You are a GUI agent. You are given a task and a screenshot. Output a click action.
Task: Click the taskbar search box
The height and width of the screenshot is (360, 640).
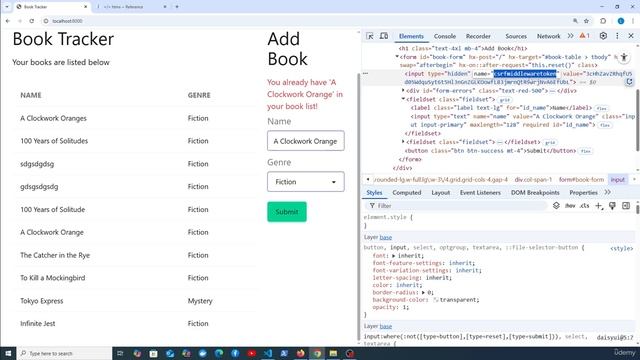click(x=64, y=353)
